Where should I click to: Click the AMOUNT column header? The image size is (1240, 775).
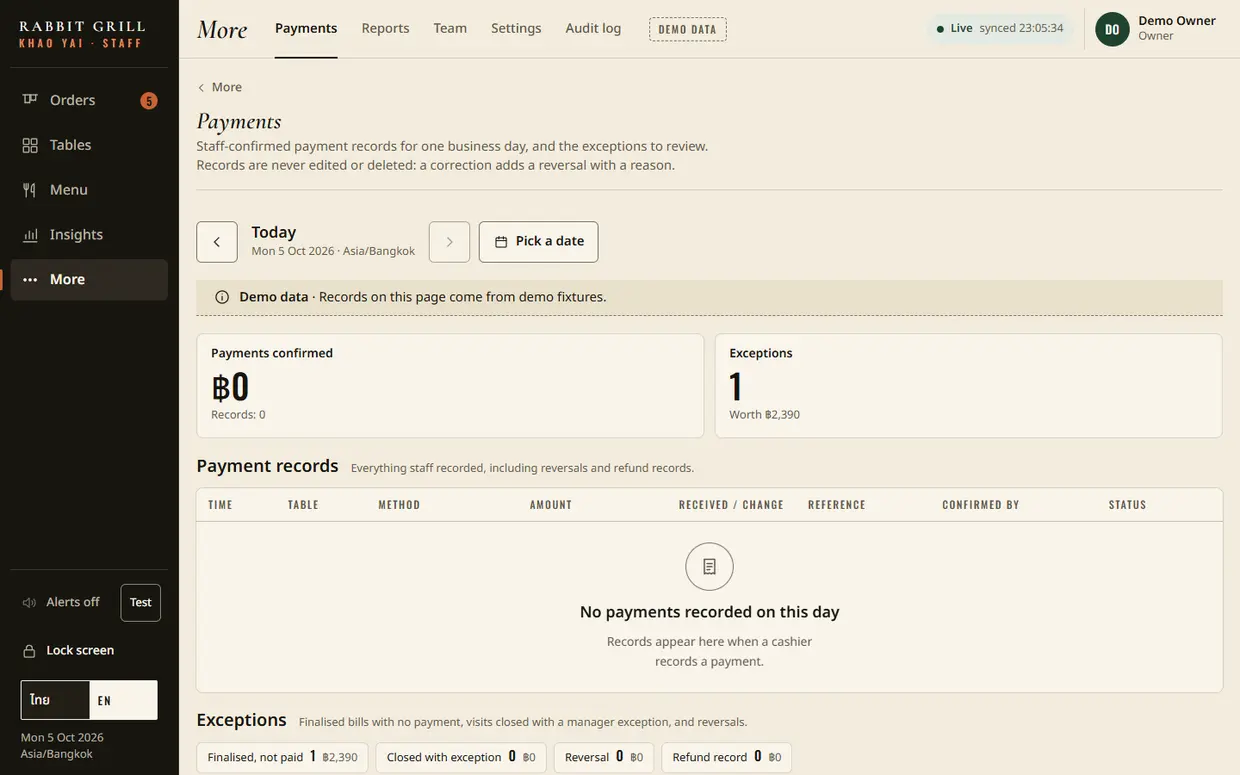pos(551,505)
